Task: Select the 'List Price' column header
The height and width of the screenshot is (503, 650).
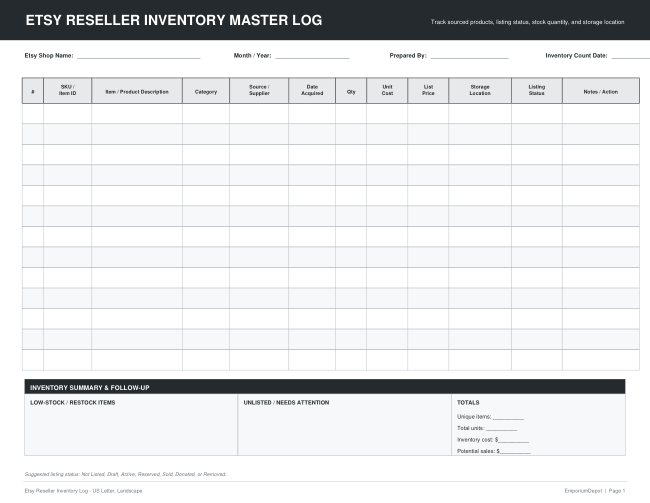Action: click(x=428, y=90)
